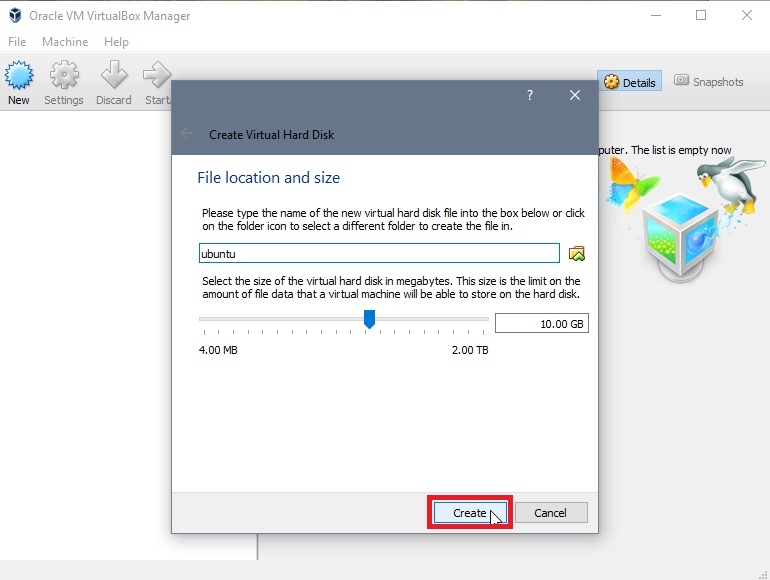The image size is (770, 580).
Task: Click the window resize grip in status bar corner
Action: coord(764,574)
